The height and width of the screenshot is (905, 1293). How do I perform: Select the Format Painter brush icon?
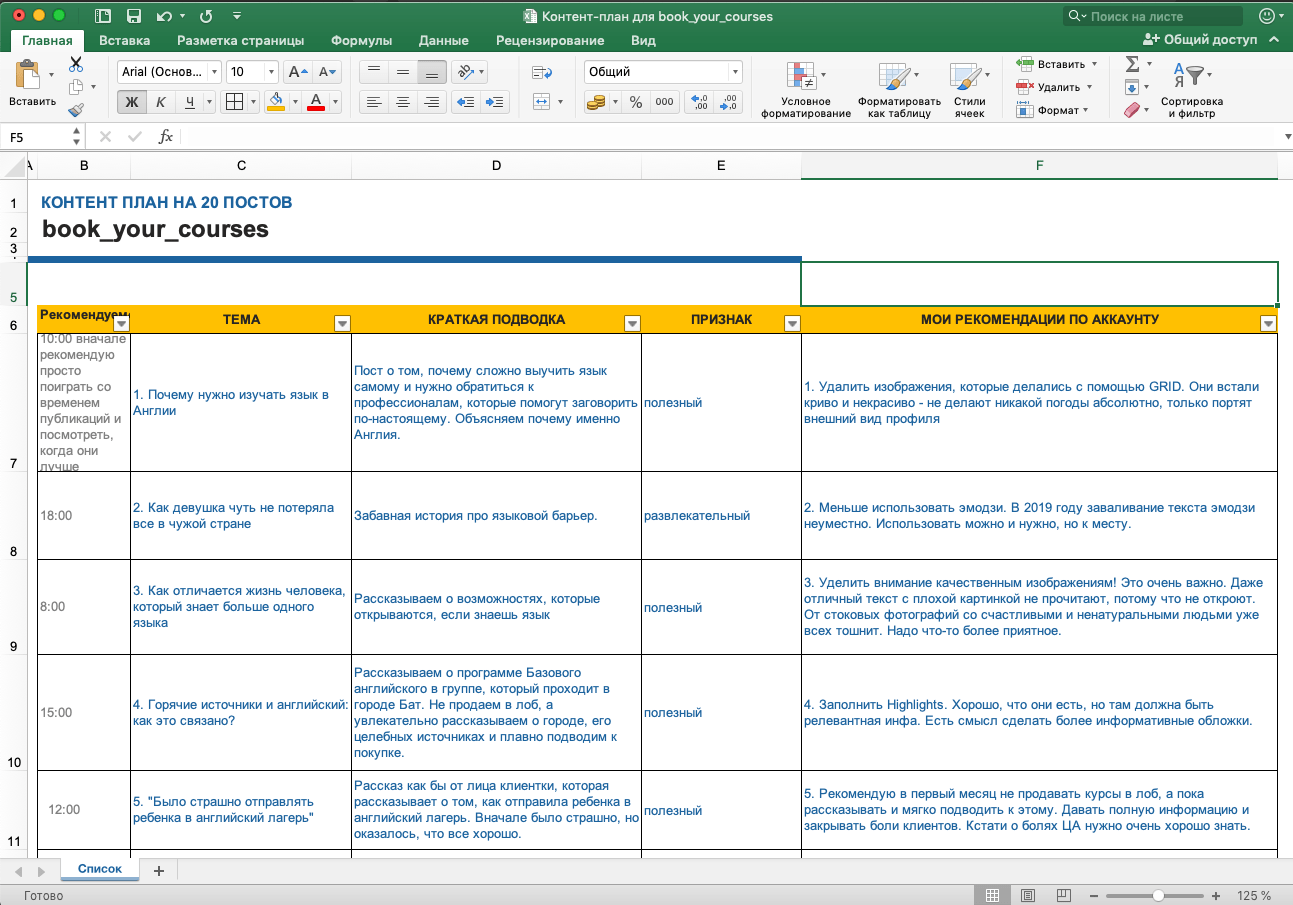(76, 110)
